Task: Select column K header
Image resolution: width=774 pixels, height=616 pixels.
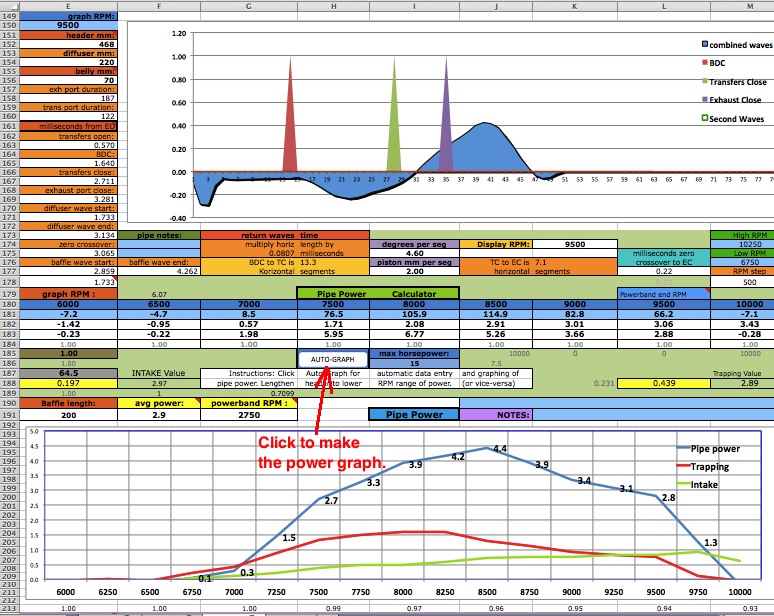Action: tap(575, 6)
